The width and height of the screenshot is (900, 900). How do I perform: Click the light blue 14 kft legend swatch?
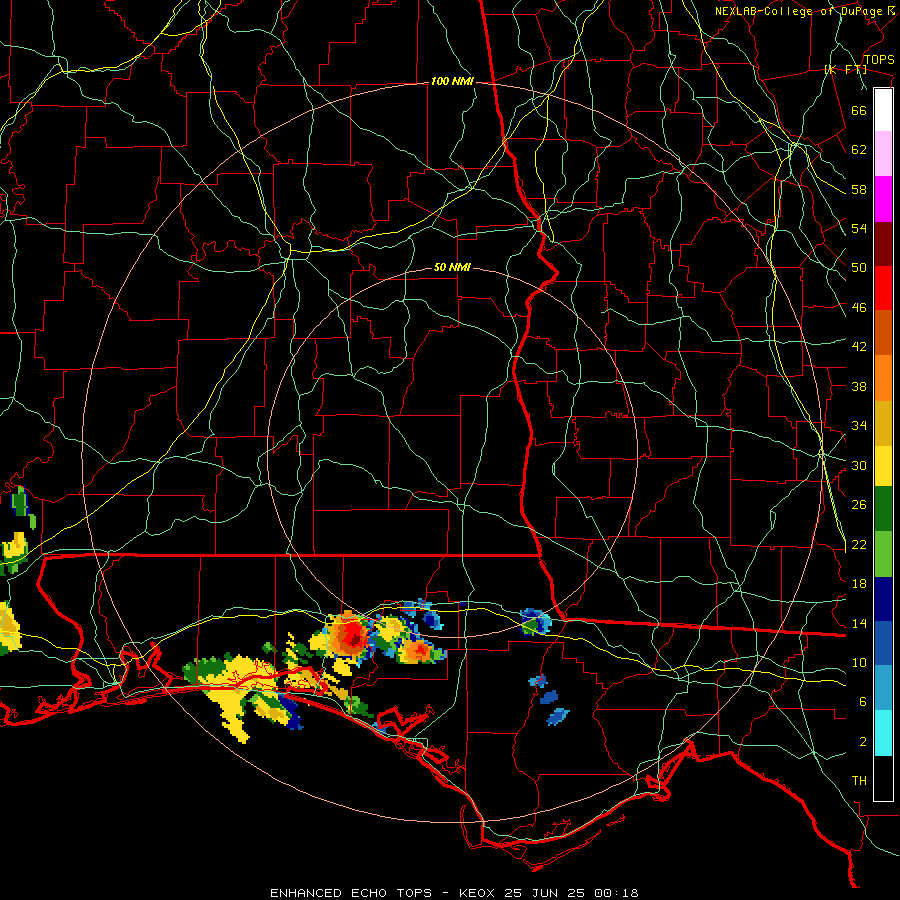point(883,688)
